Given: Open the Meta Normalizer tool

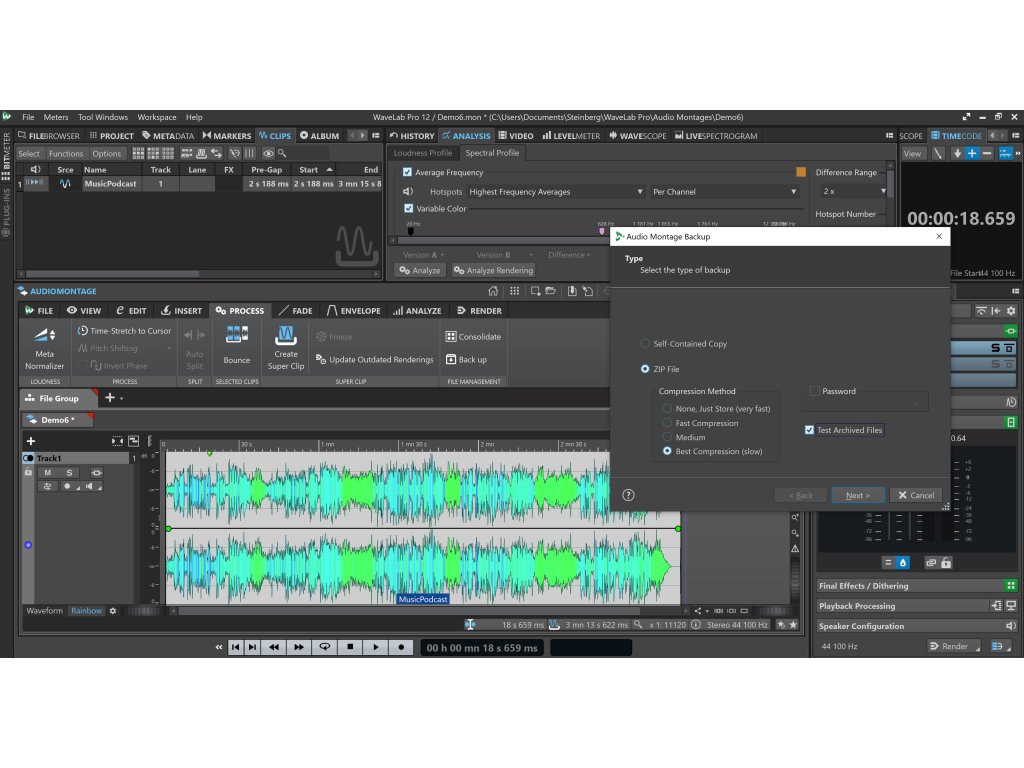Looking at the screenshot, I should [44, 351].
